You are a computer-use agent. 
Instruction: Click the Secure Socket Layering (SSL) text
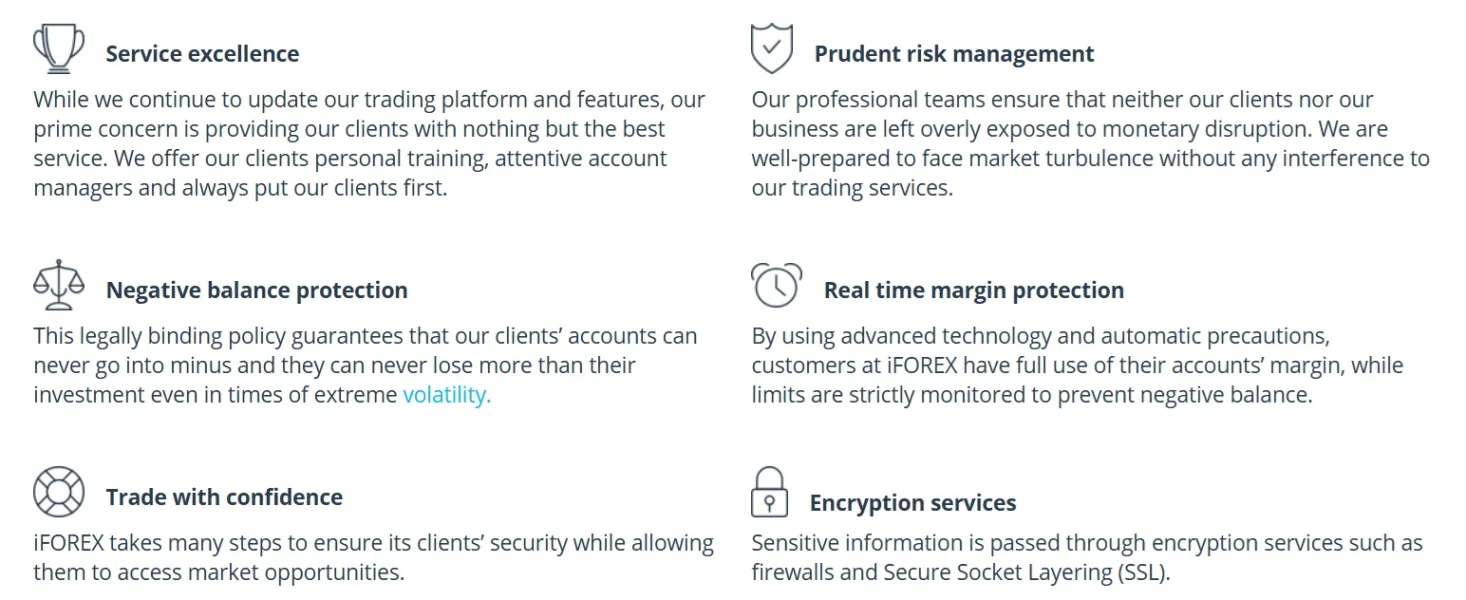click(1026, 574)
